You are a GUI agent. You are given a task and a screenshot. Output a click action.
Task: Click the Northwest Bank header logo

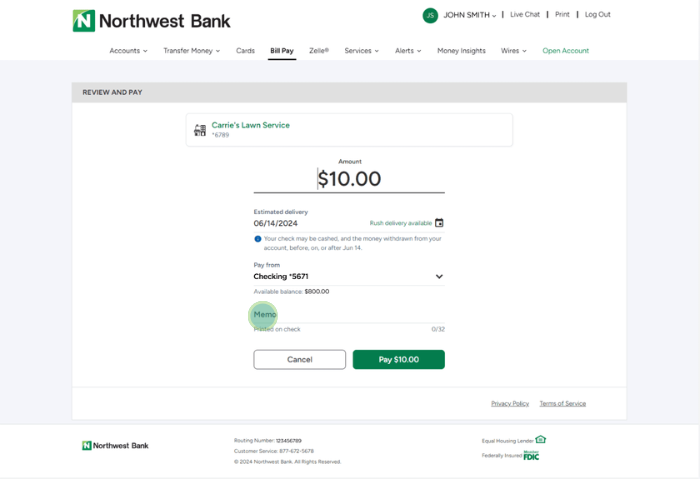[151, 20]
